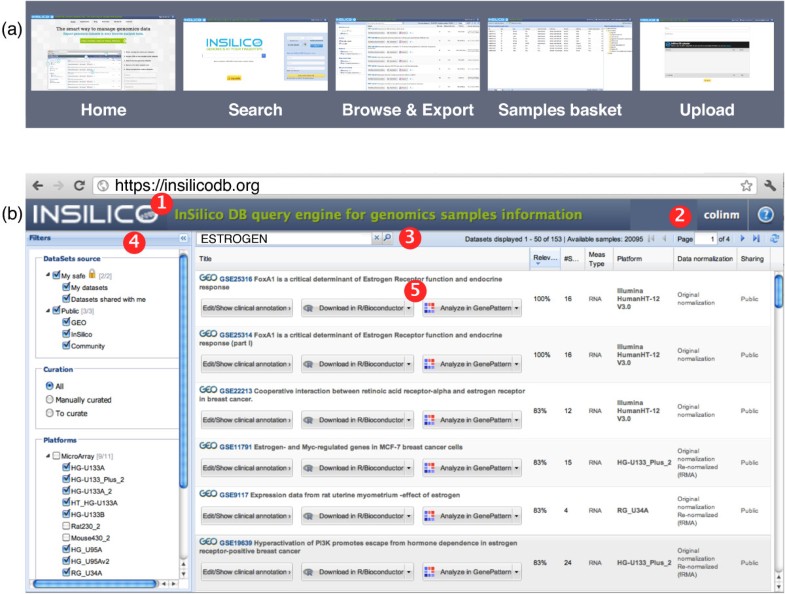Uncheck the My datasets checkbox
785x594 pixels.
[66, 287]
